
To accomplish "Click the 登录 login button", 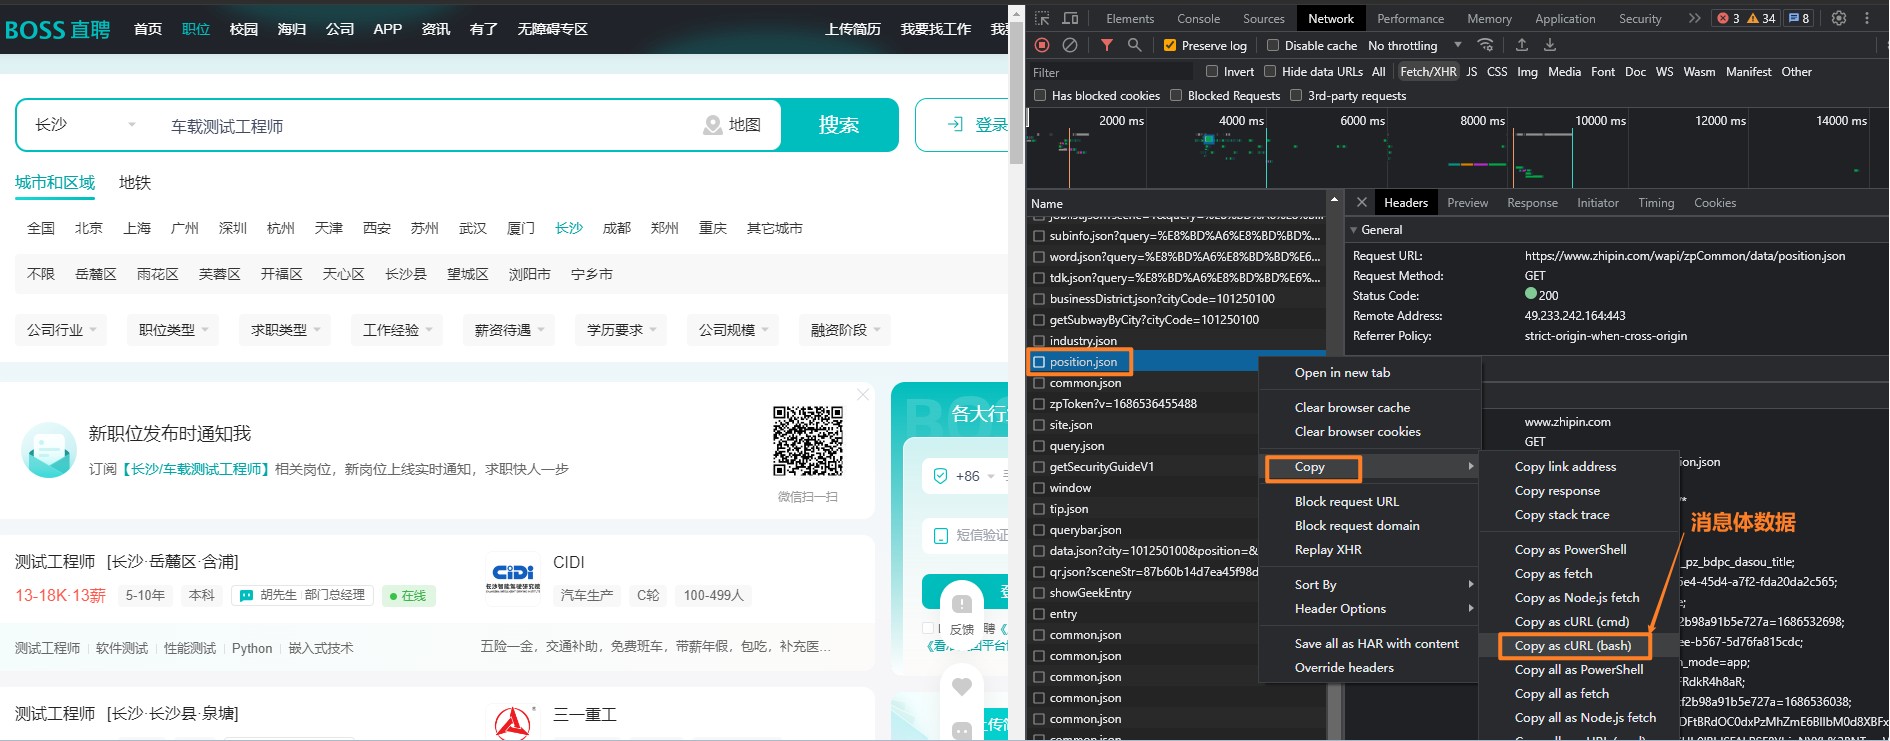I will pyautogui.click(x=962, y=125).
